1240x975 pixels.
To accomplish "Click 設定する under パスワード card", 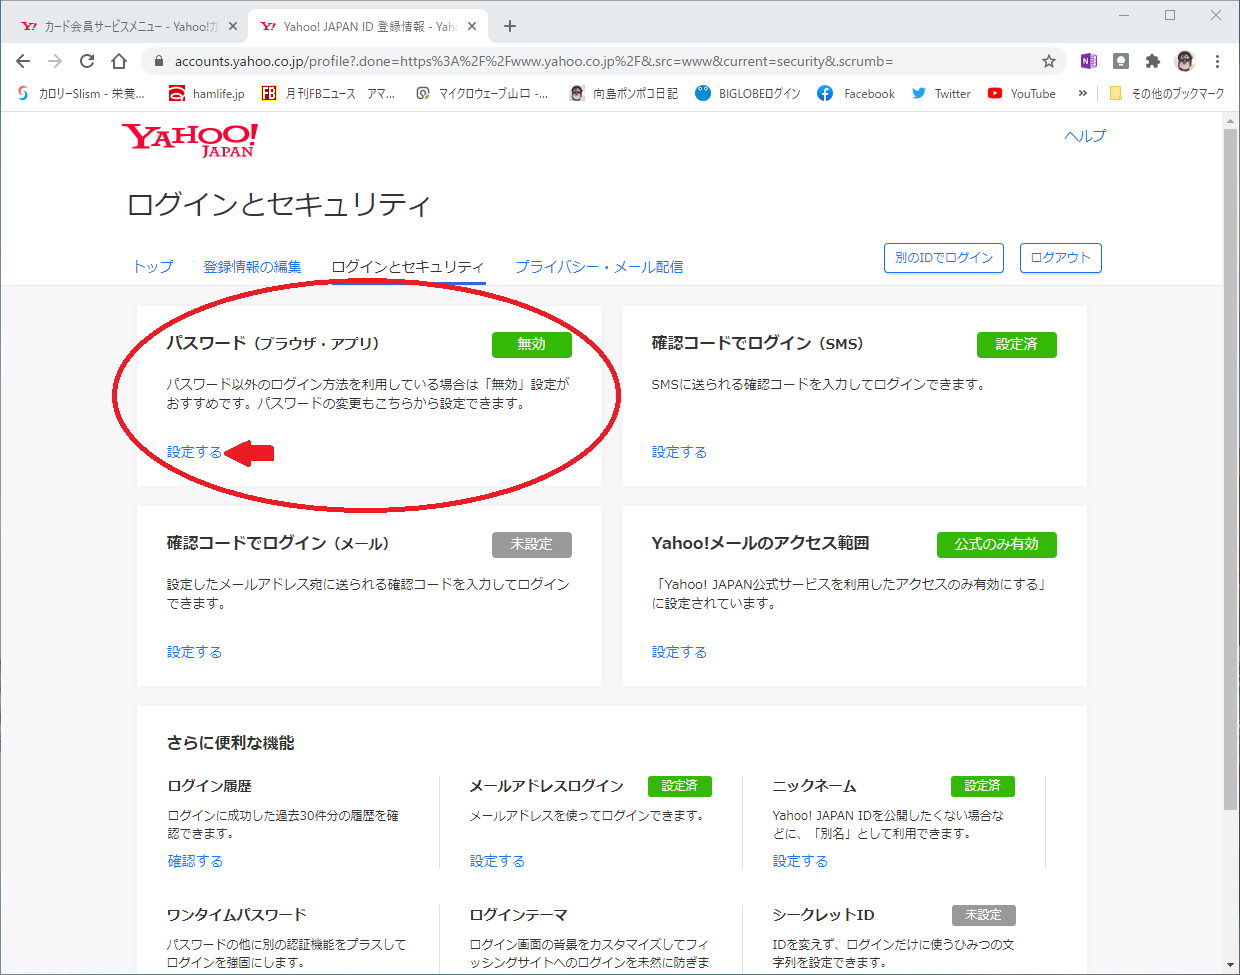I will [194, 452].
